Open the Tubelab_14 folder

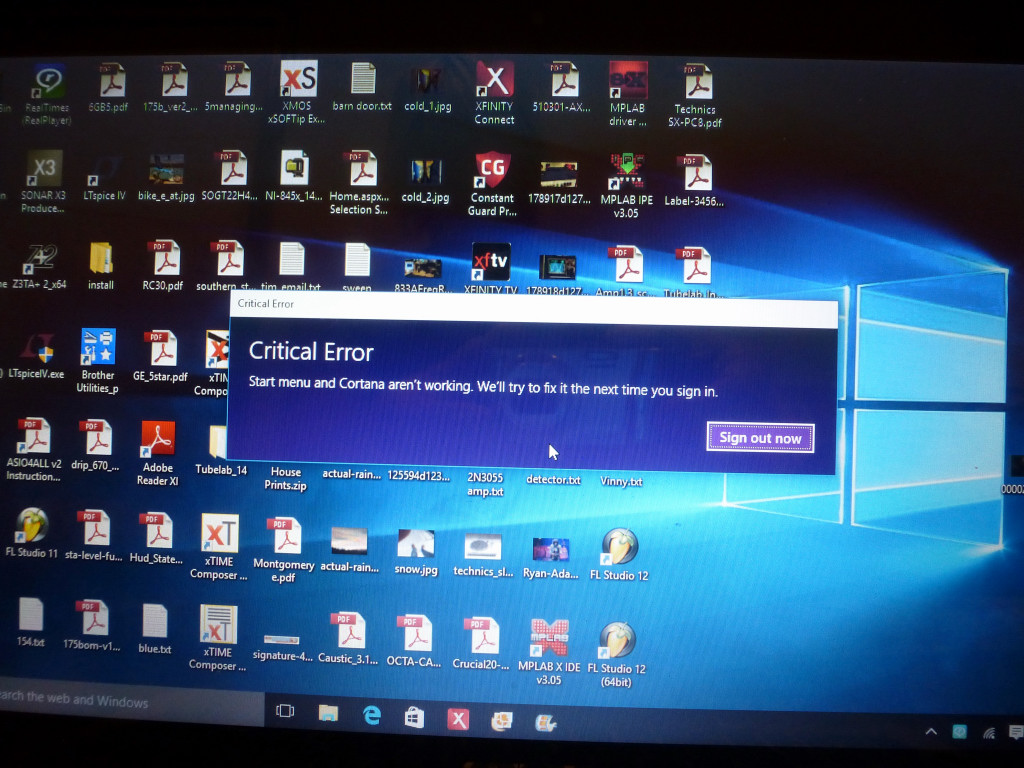tap(221, 450)
